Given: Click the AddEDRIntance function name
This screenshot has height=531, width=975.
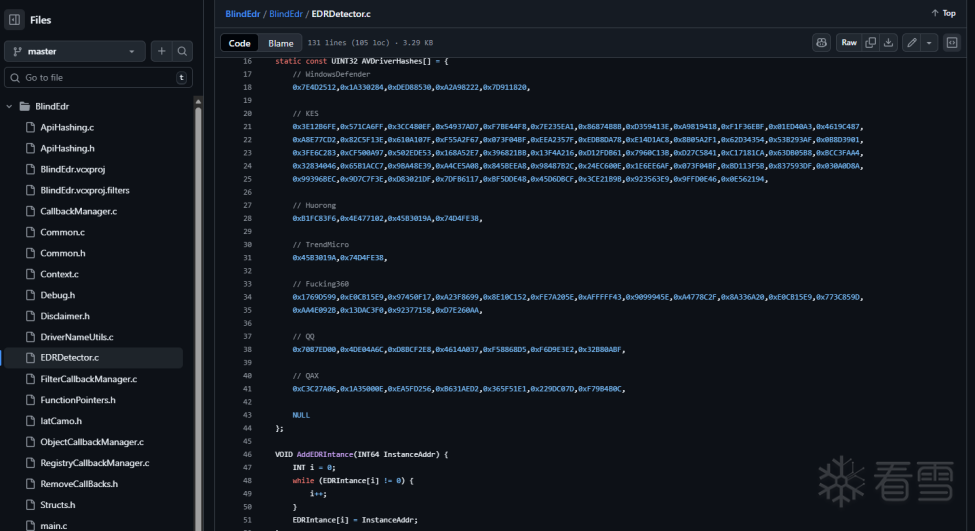Looking at the screenshot, I should (325, 455).
